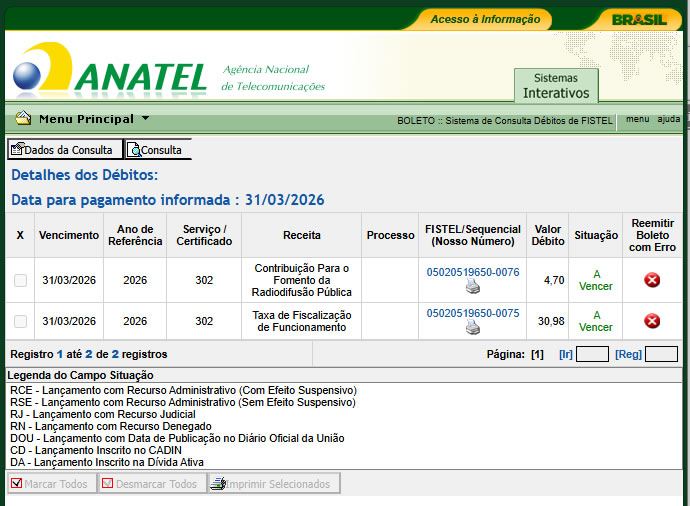The height and width of the screenshot is (506, 690).
Task: Switch to the Consulta tab
Action: coord(157,150)
